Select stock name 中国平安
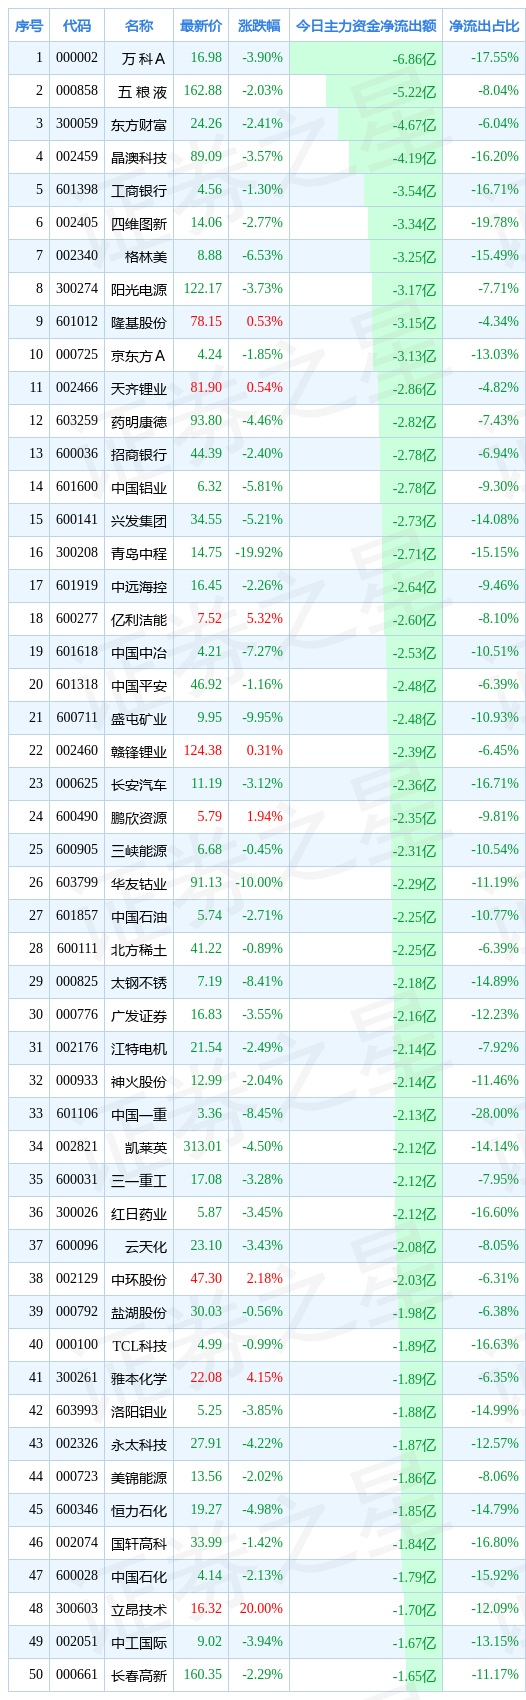The height and width of the screenshot is (1700, 526). click(x=139, y=686)
